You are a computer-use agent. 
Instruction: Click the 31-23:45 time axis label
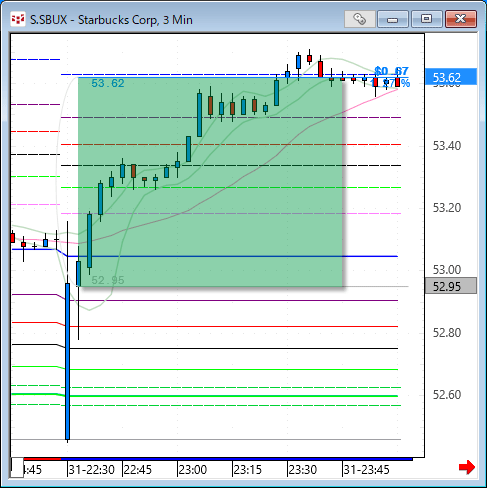(x=366, y=470)
